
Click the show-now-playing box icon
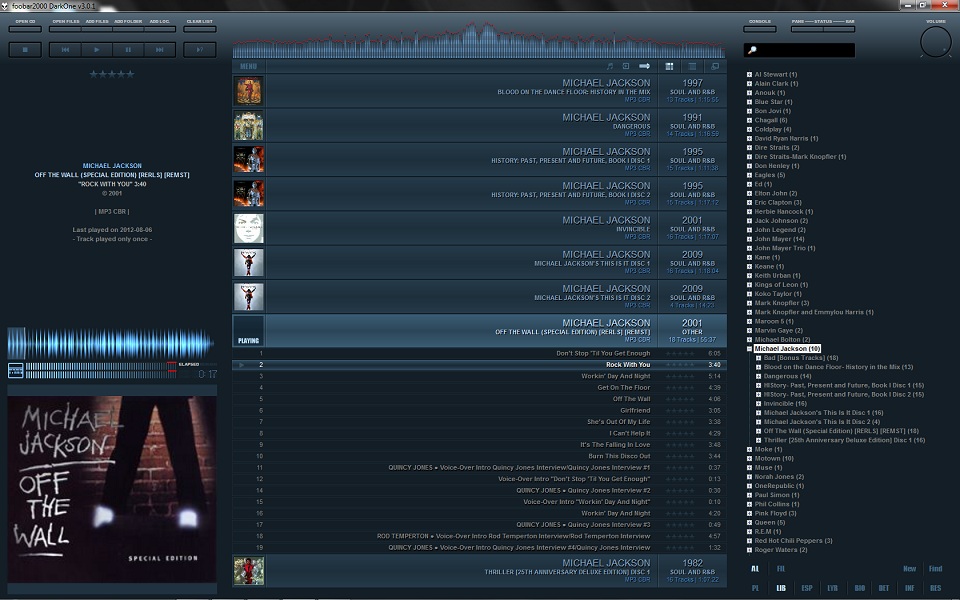click(626, 66)
